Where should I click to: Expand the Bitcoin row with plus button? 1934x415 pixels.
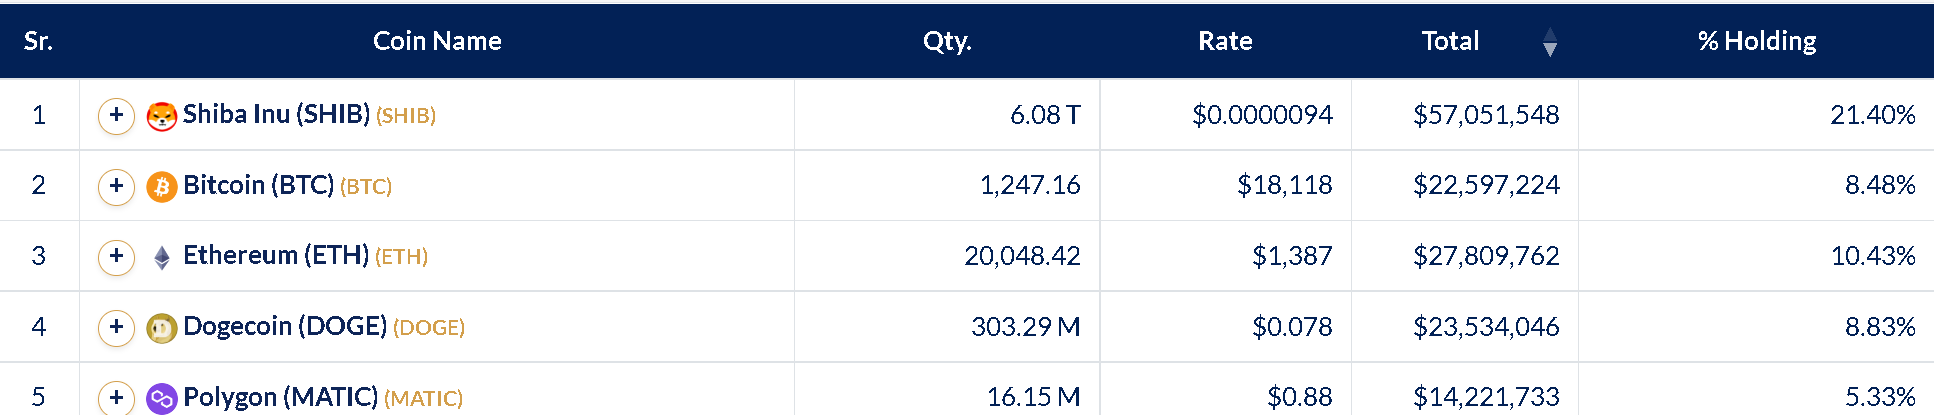tap(116, 186)
